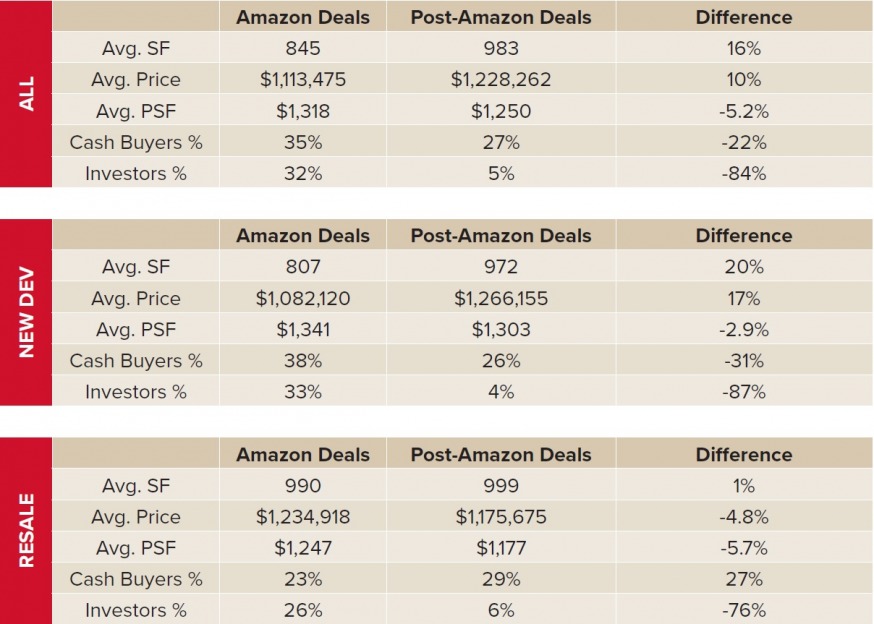Click the $1,266,155 post-Amazon price cell
Screen dimensions: 874x624
click(x=500, y=298)
